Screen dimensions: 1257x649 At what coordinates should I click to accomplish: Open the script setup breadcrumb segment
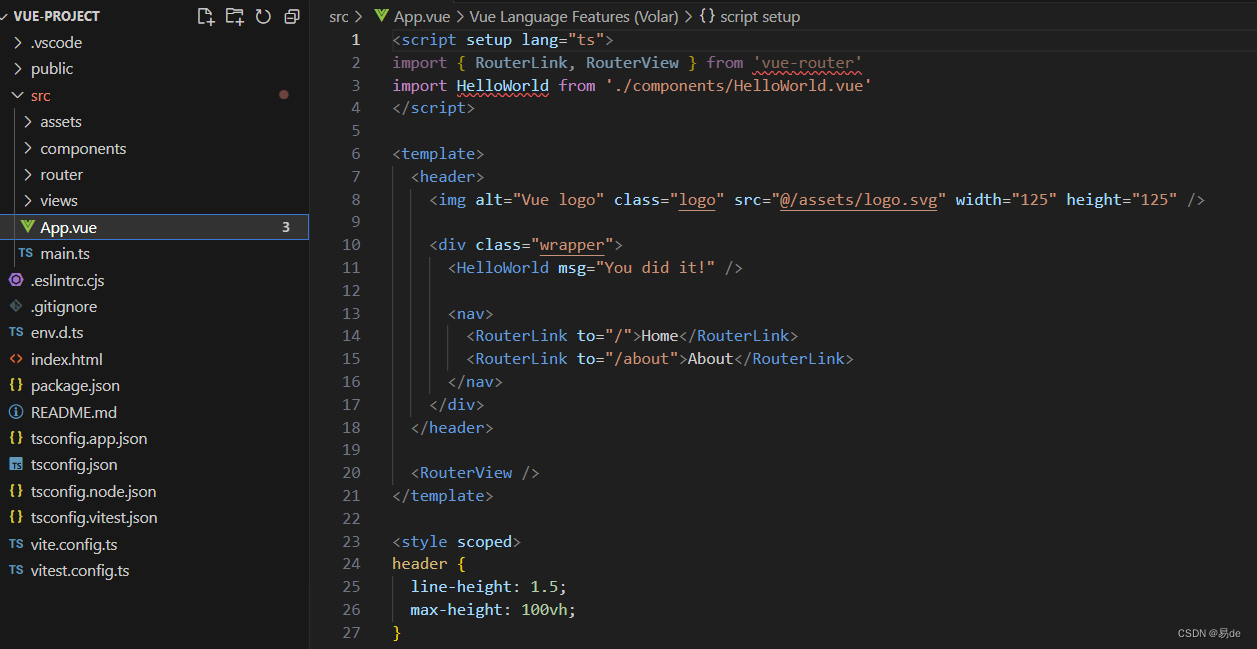click(760, 16)
